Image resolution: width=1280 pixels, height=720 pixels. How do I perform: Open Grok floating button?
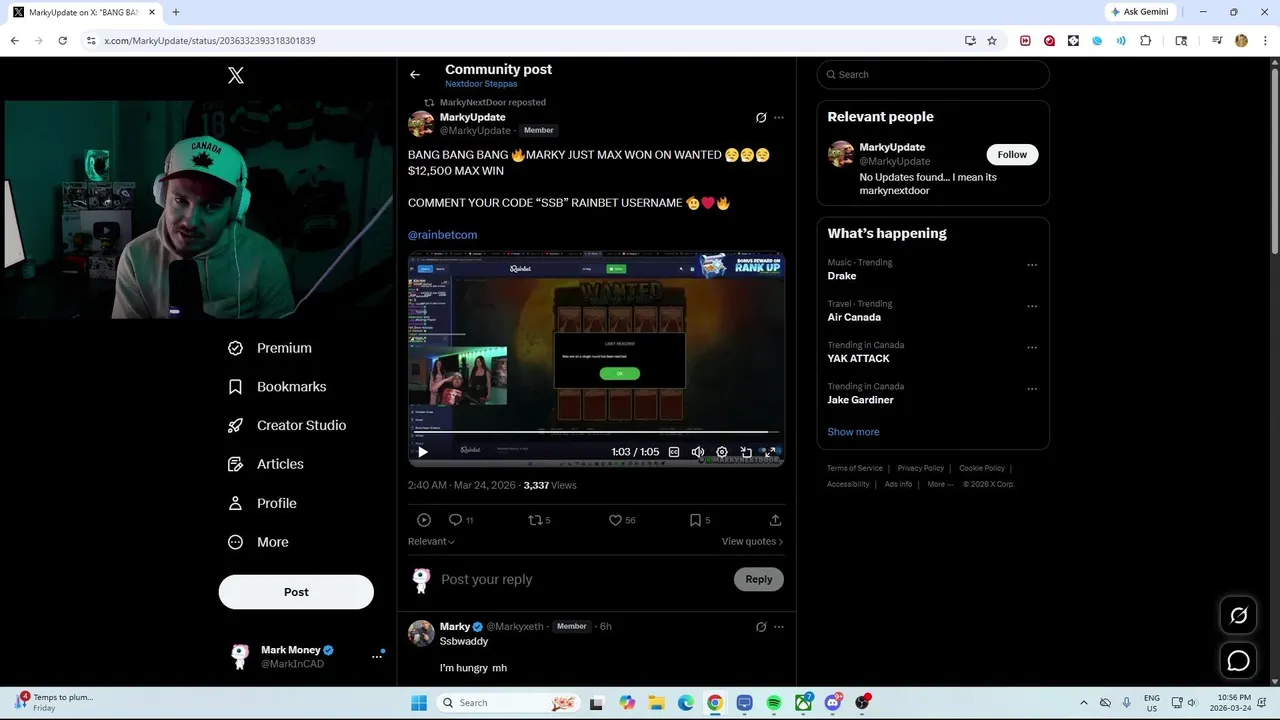click(x=1238, y=616)
